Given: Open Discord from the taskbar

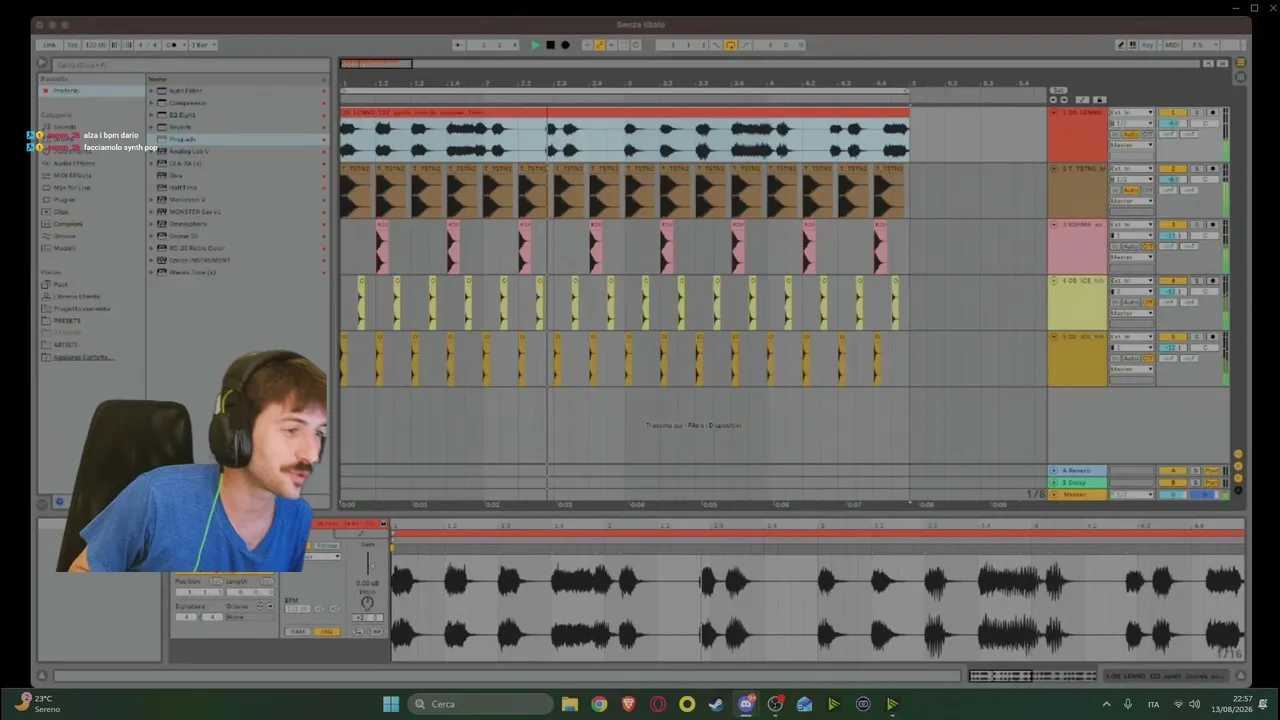Looking at the screenshot, I should pos(746,704).
